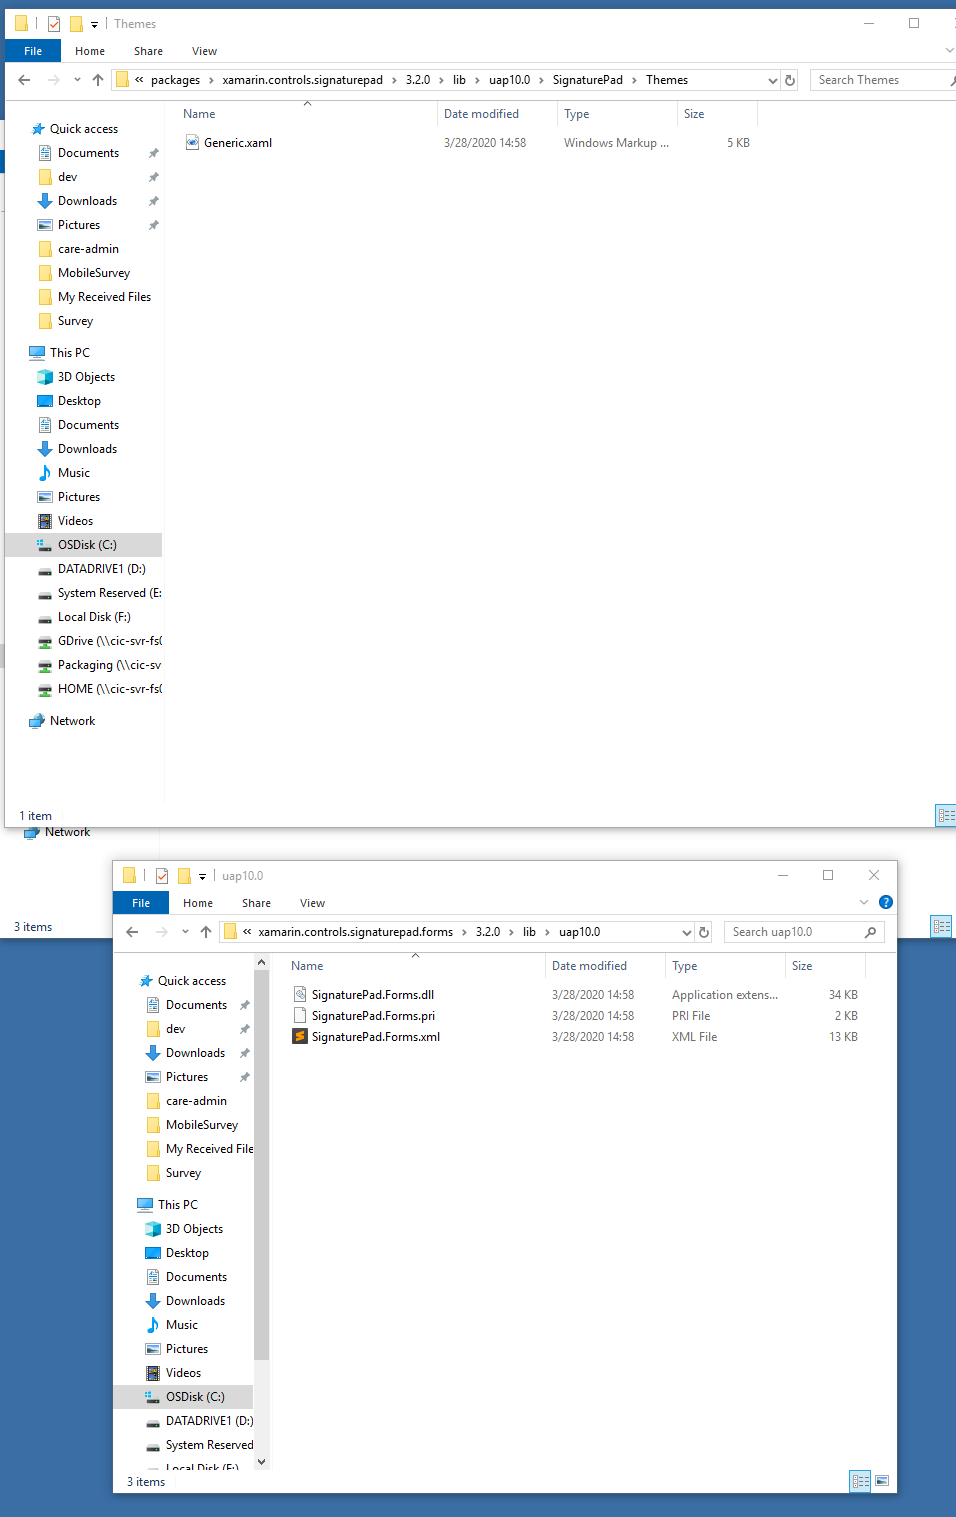Click Search uap10.0 input field
The height and width of the screenshot is (1517, 956).
click(x=795, y=932)
